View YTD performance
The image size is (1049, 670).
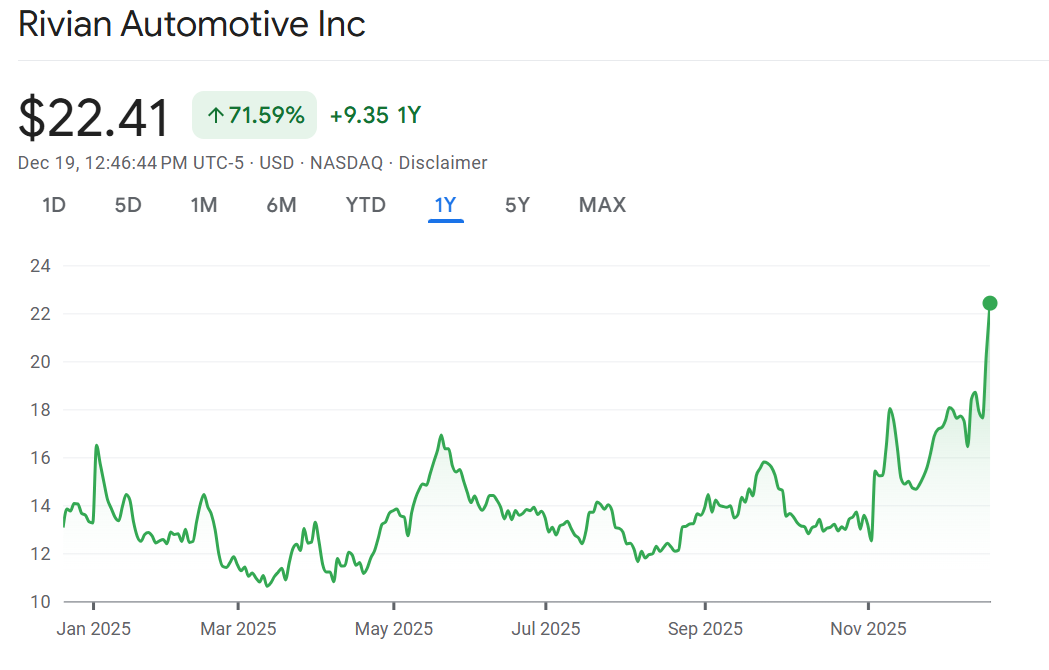click(x=365, y=205)
